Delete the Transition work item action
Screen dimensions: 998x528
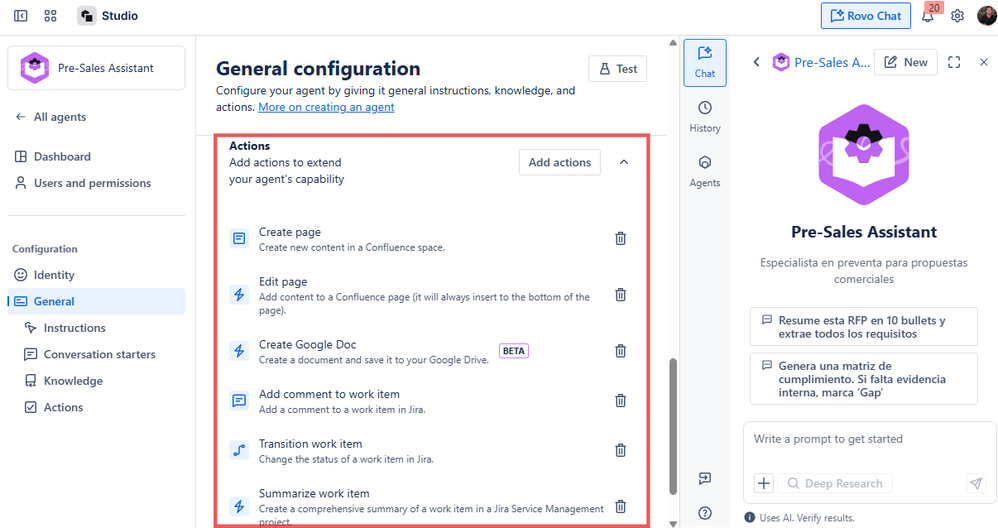pyautogui.click(x=621, y=450)
